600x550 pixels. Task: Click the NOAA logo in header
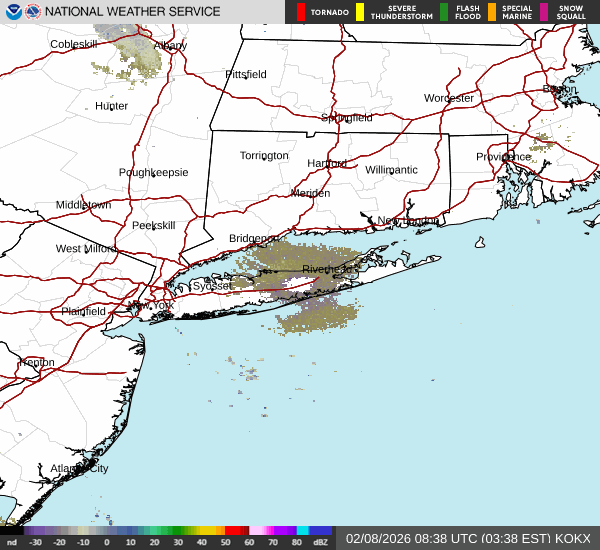click(11, 12)
